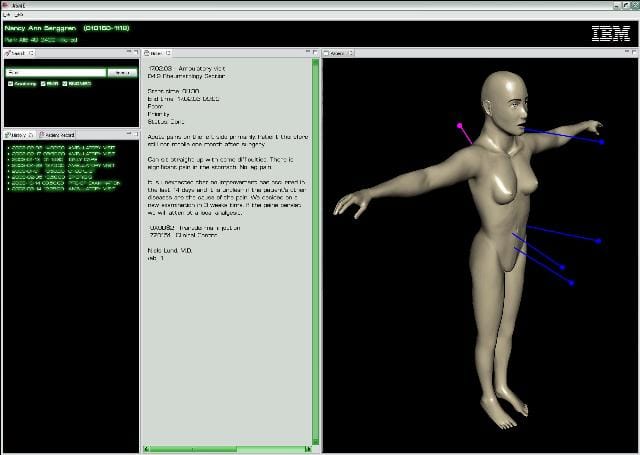Open the first menu in the menu bar
The width and height of the screenshot is (640, 455).
tap(7, 15)
